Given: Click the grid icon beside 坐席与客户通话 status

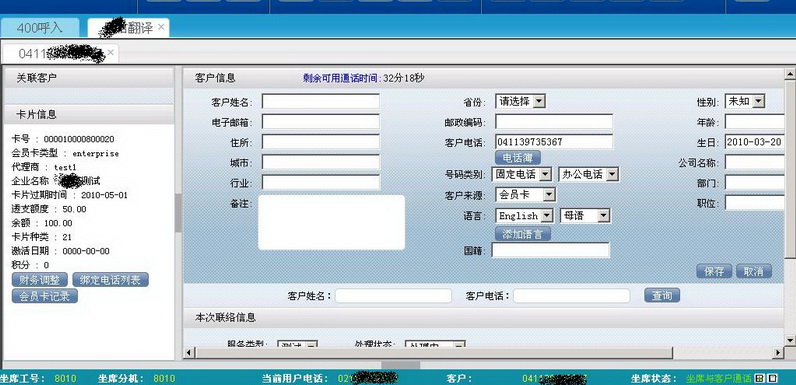Looking at the screenshot, I should click(759, 378).
